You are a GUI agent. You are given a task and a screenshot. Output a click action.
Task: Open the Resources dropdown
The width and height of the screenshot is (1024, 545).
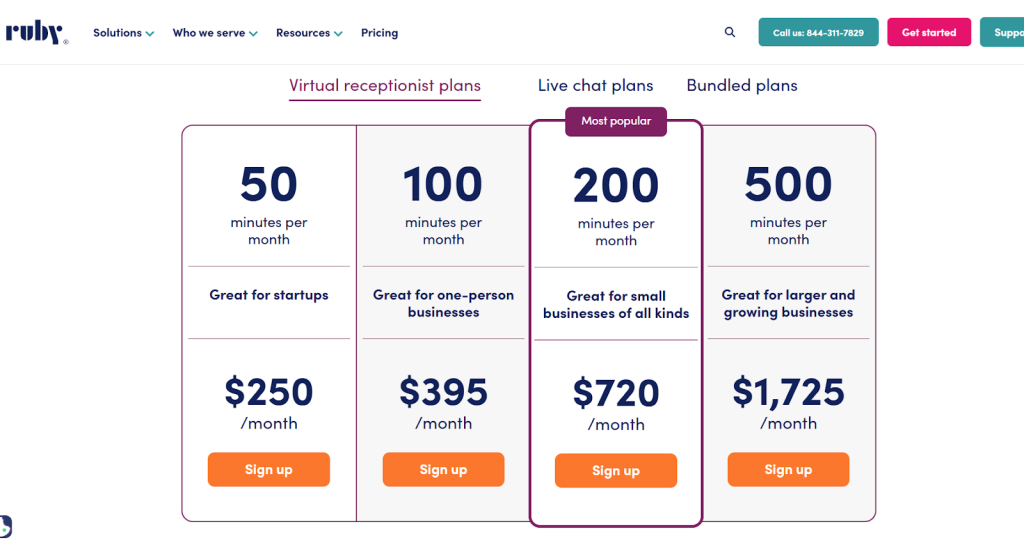(309, 33)
